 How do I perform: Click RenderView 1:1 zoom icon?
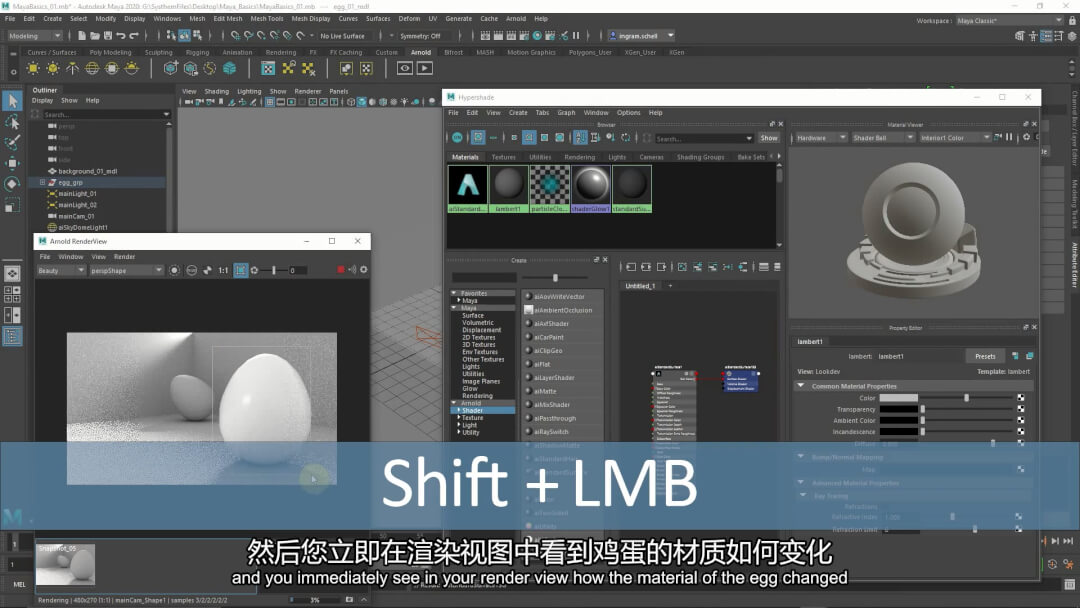pyautogui.click(x=223, y=271)
